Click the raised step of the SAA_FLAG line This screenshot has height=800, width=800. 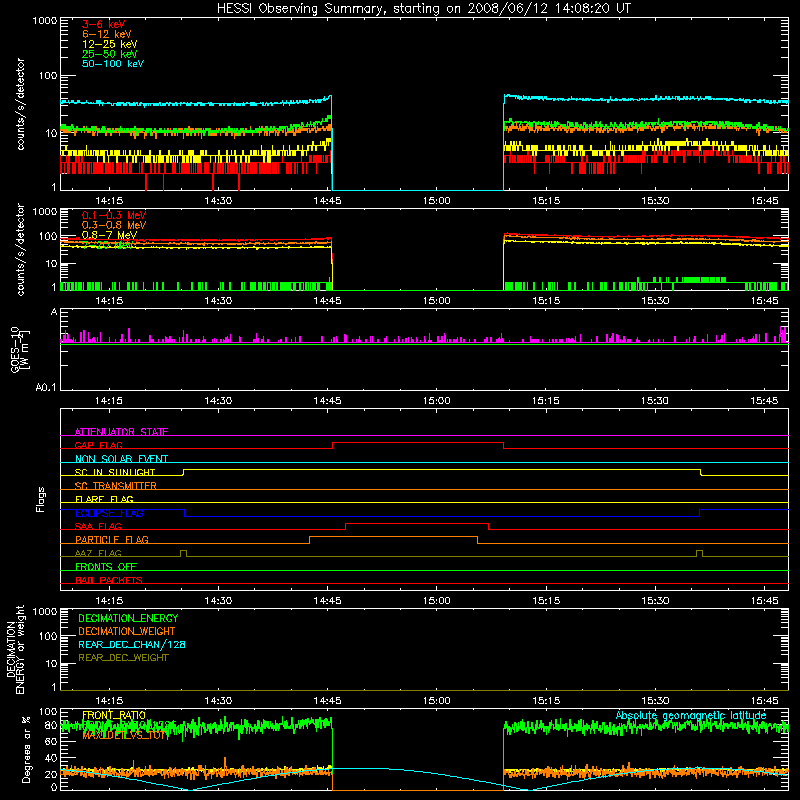(x=417, y=523)
